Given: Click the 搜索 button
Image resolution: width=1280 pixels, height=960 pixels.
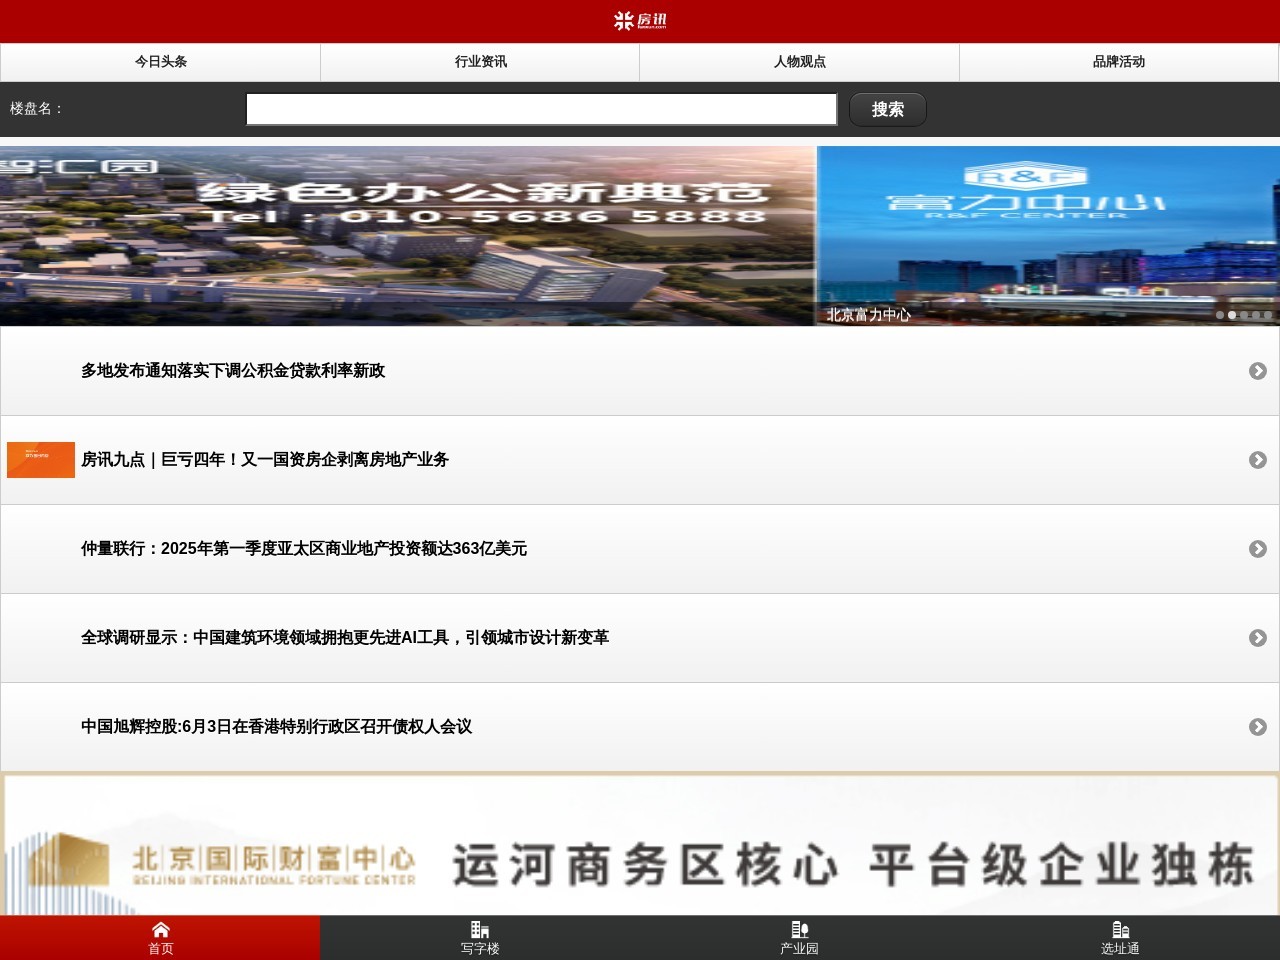Looking at the screenshot, I should tap(888, 109).
